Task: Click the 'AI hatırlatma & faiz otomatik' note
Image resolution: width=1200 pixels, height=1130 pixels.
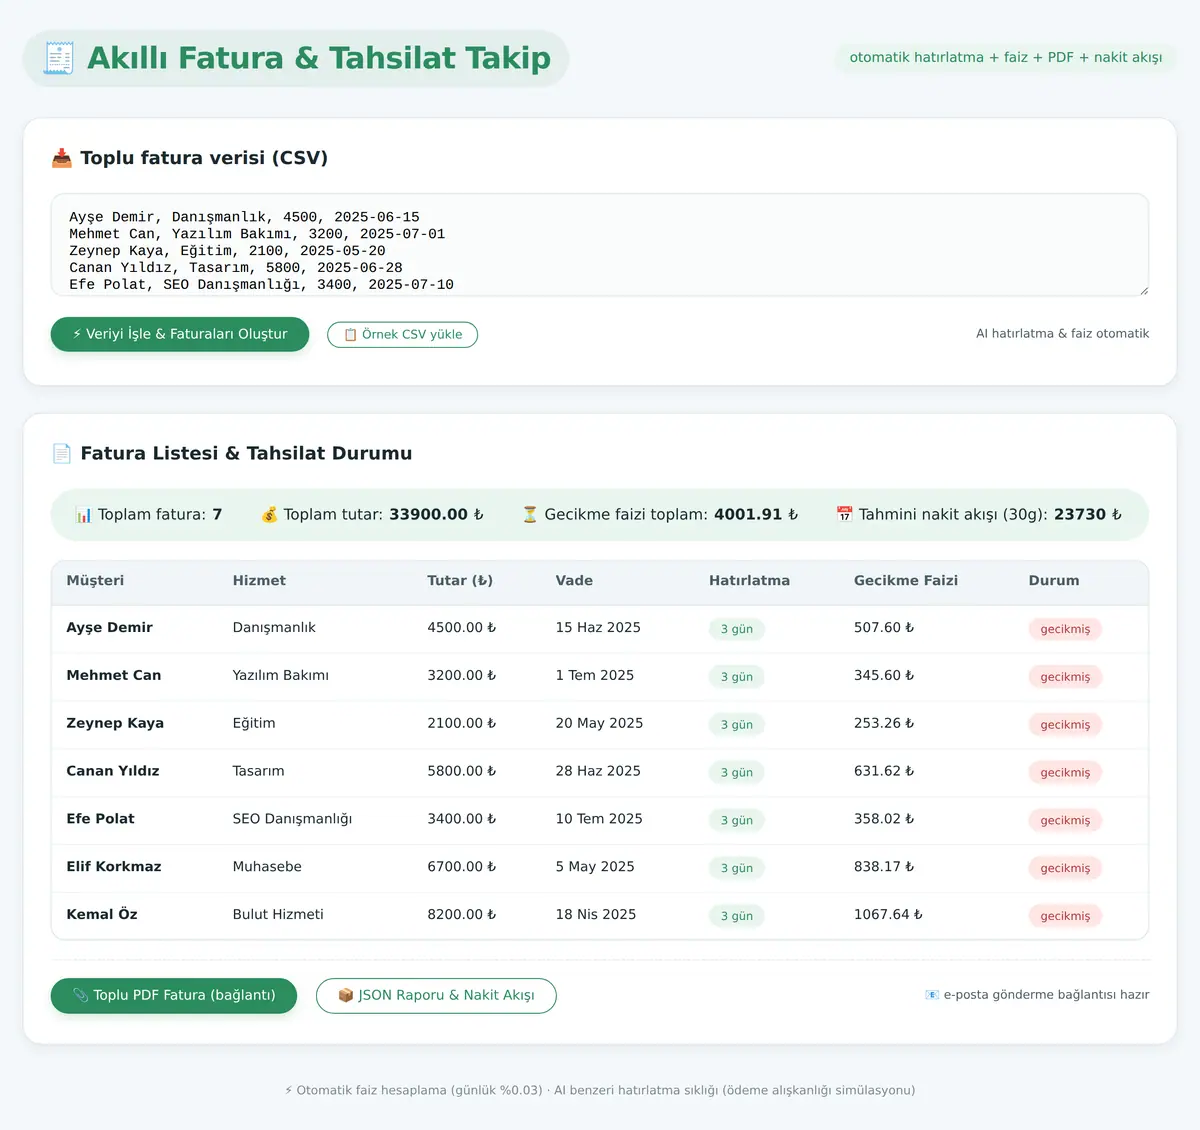Action: point(1062,334)
